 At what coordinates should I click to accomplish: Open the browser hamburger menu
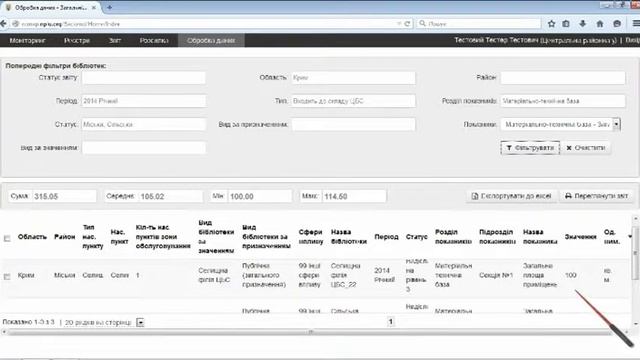click(x=636, y=24)
